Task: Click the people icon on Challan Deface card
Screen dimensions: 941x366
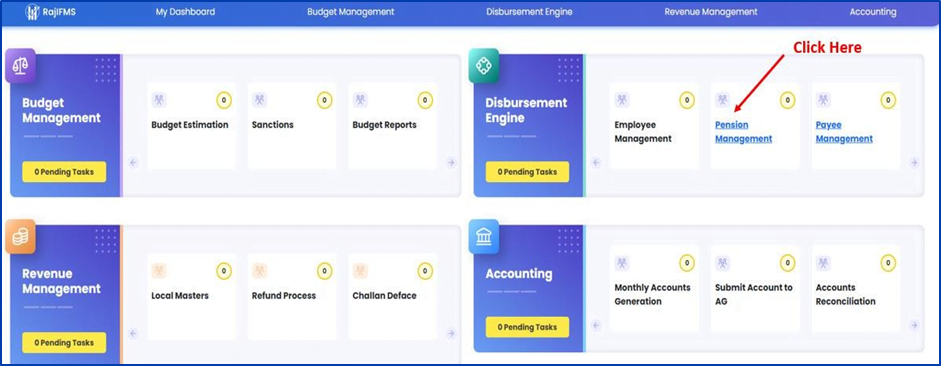Action: coord(360,271)
